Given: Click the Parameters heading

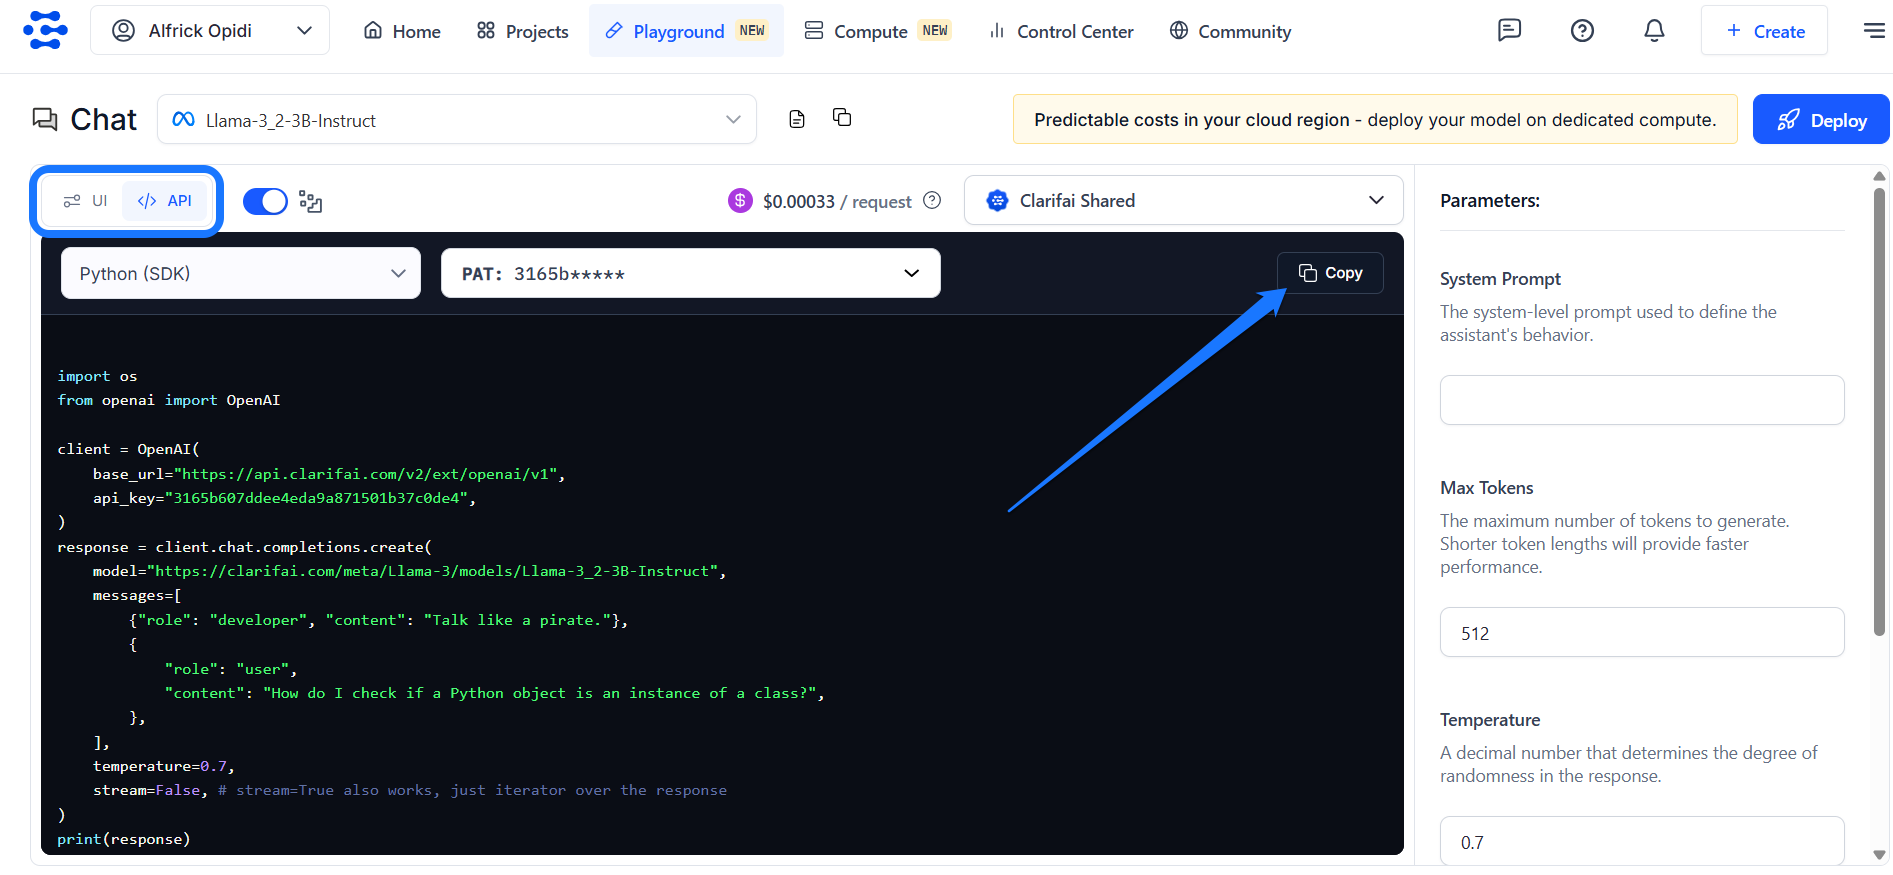Looking at the screenshot, I should [x=1490, y=200].
